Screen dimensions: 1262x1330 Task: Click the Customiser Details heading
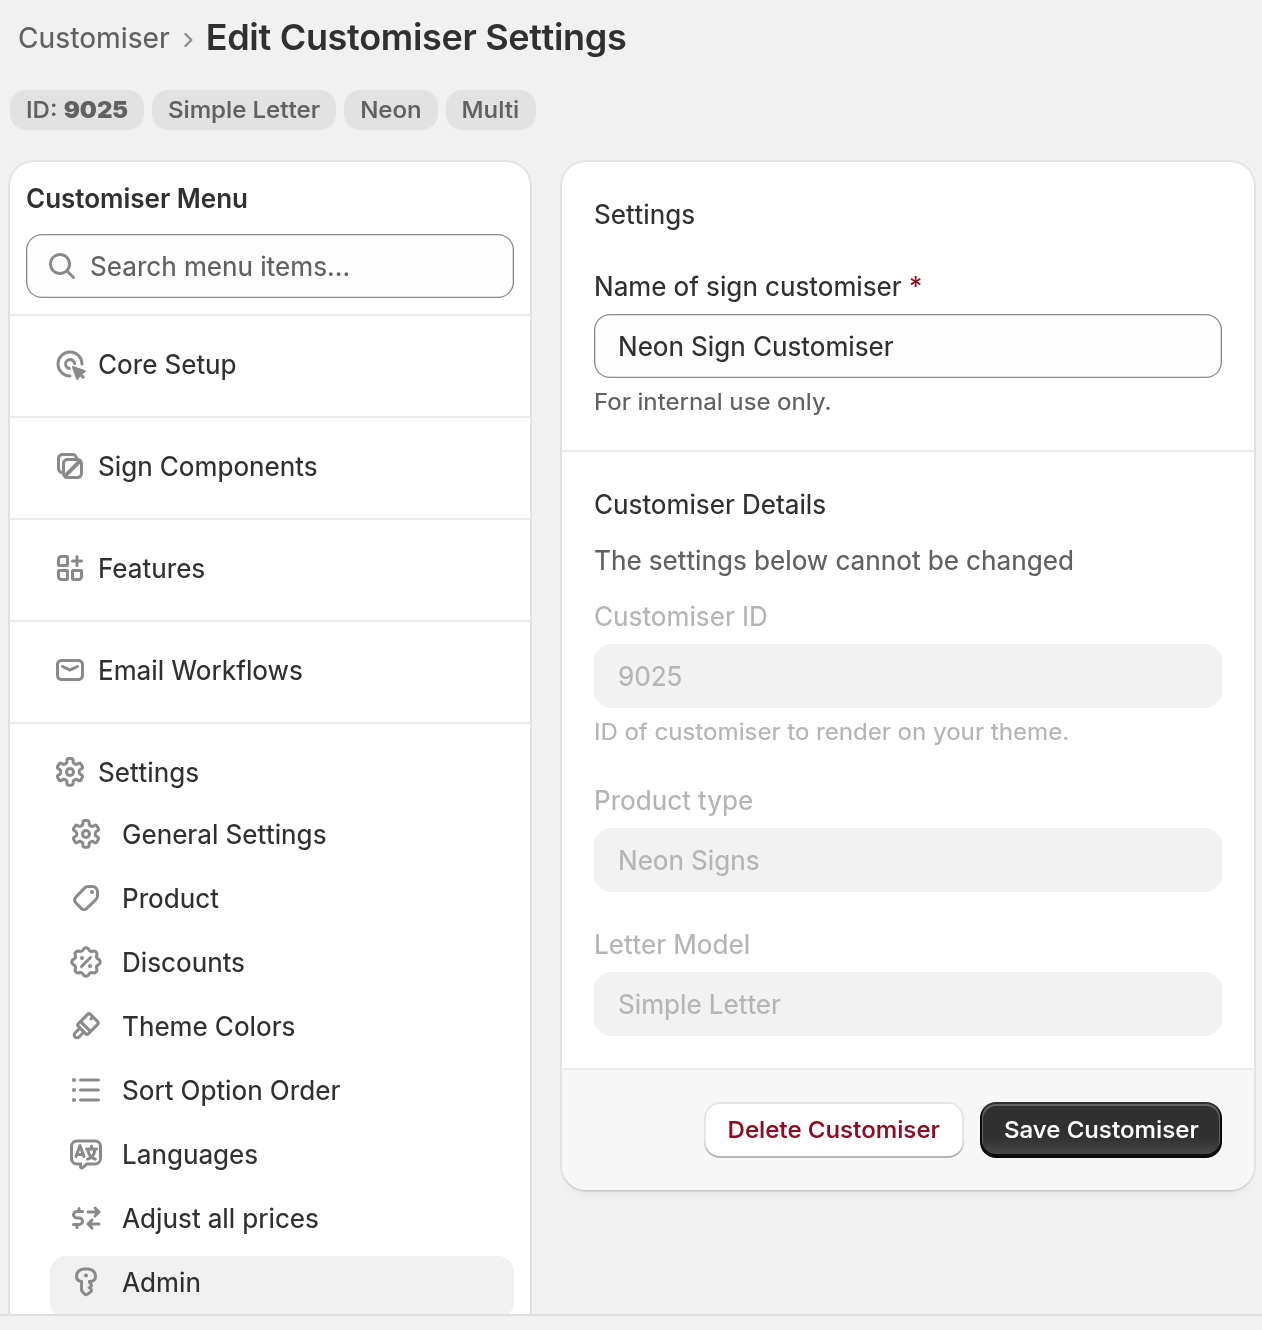pos(710,505)
